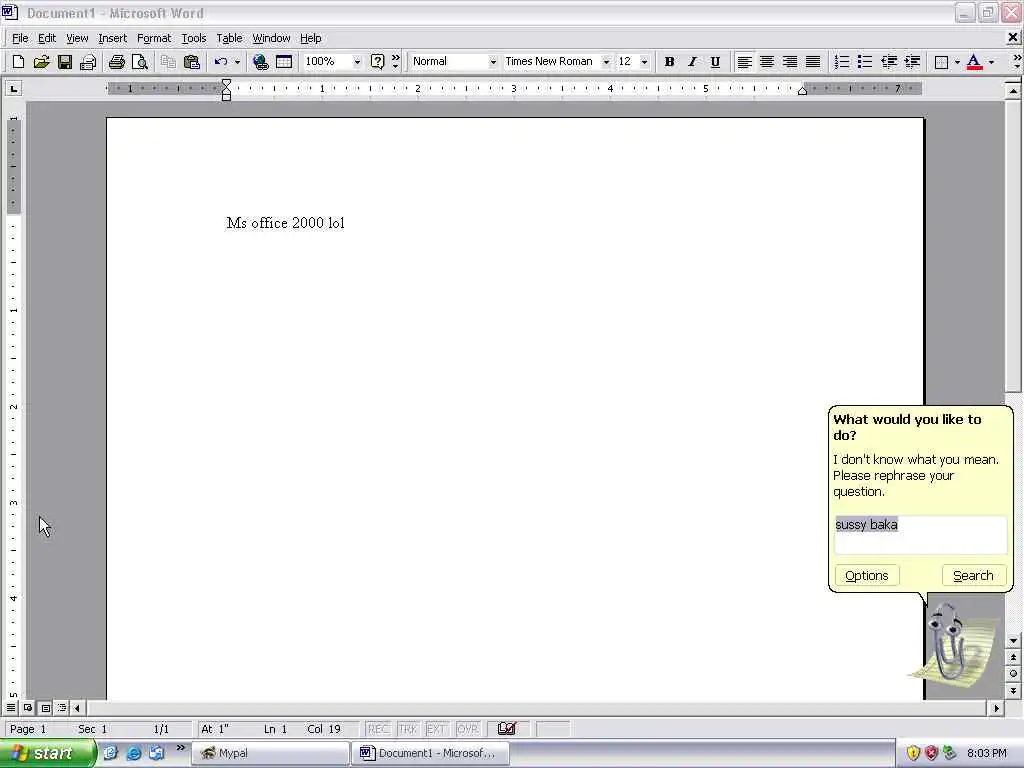Save the document with floppy icon

(65, 62)
